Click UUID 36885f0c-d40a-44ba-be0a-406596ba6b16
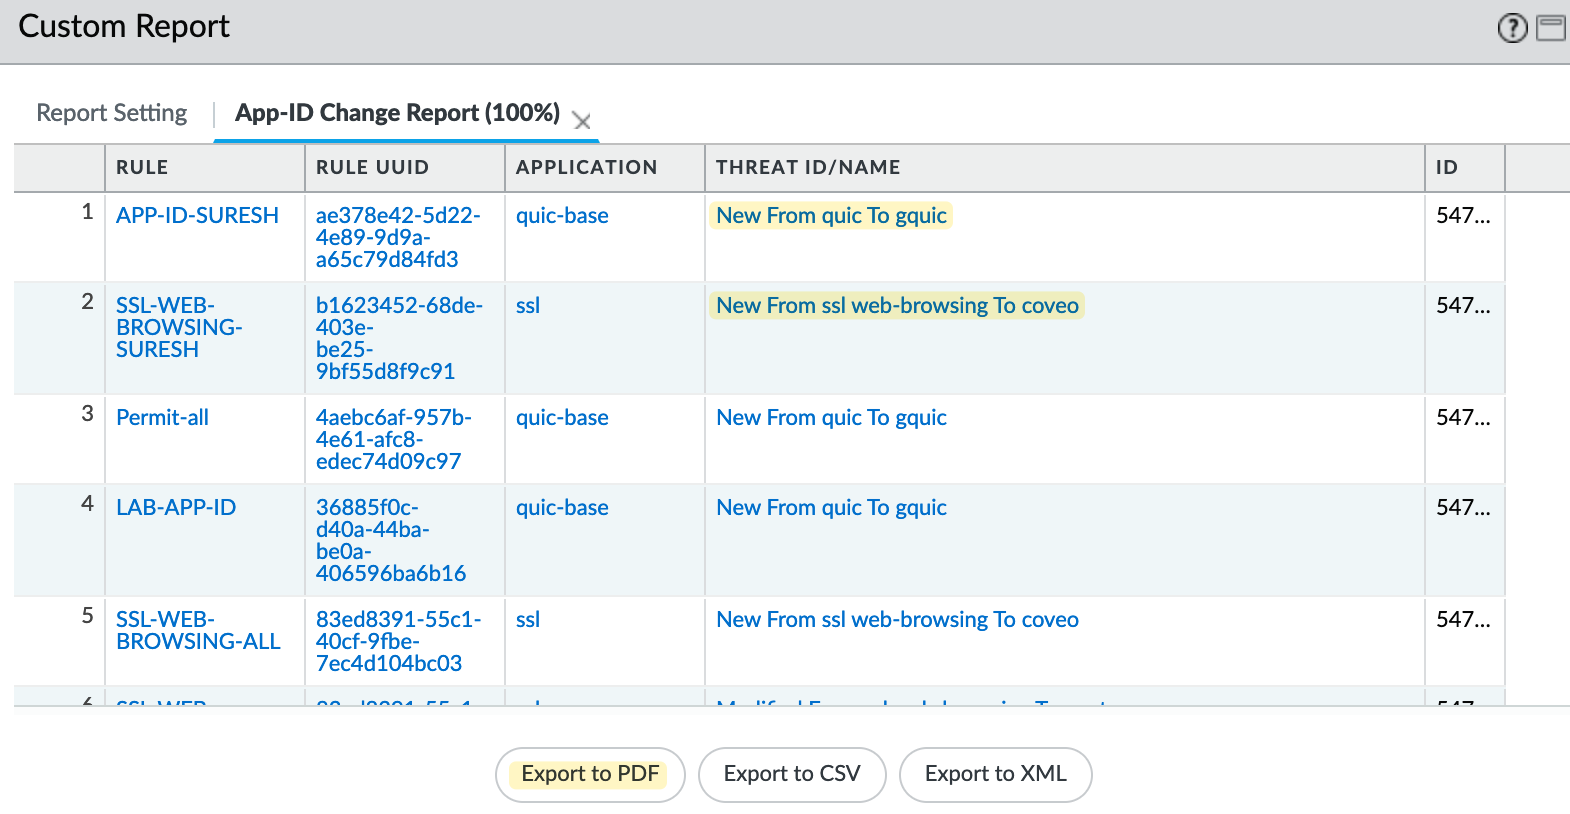Screen dimensions: 1570x814 pos(391,541)
